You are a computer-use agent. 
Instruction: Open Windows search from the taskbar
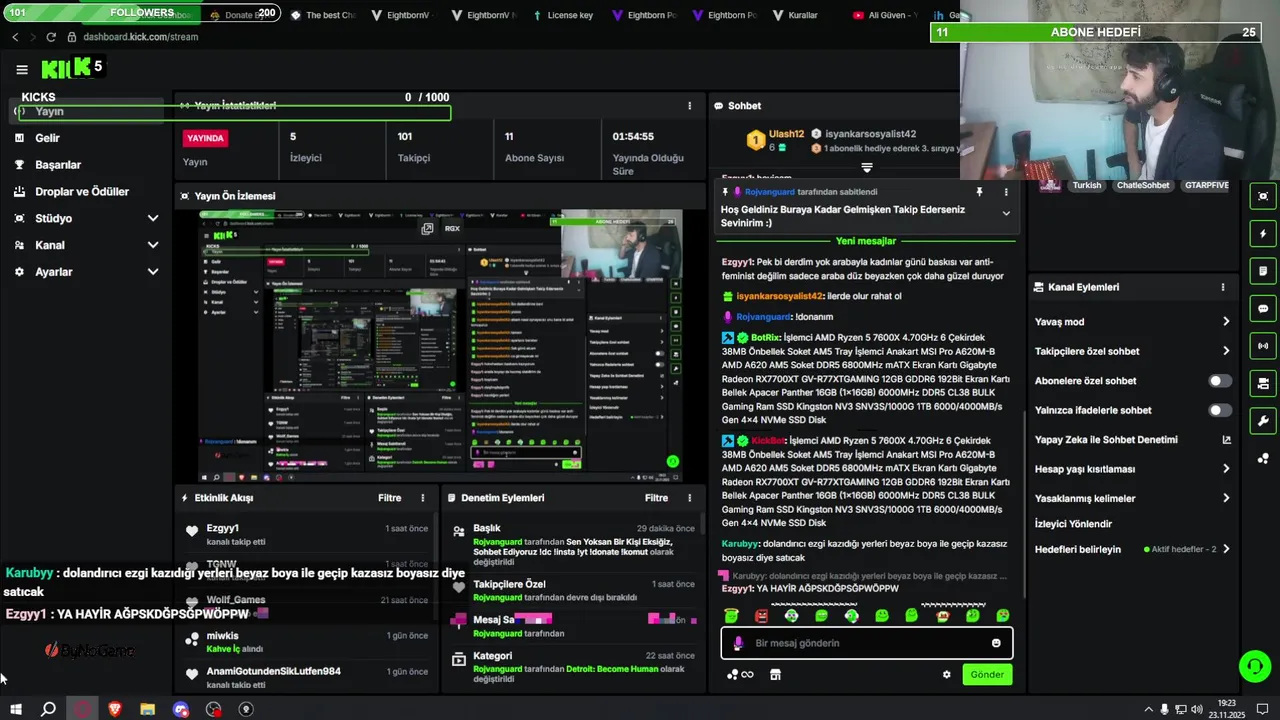pos(48,709)
